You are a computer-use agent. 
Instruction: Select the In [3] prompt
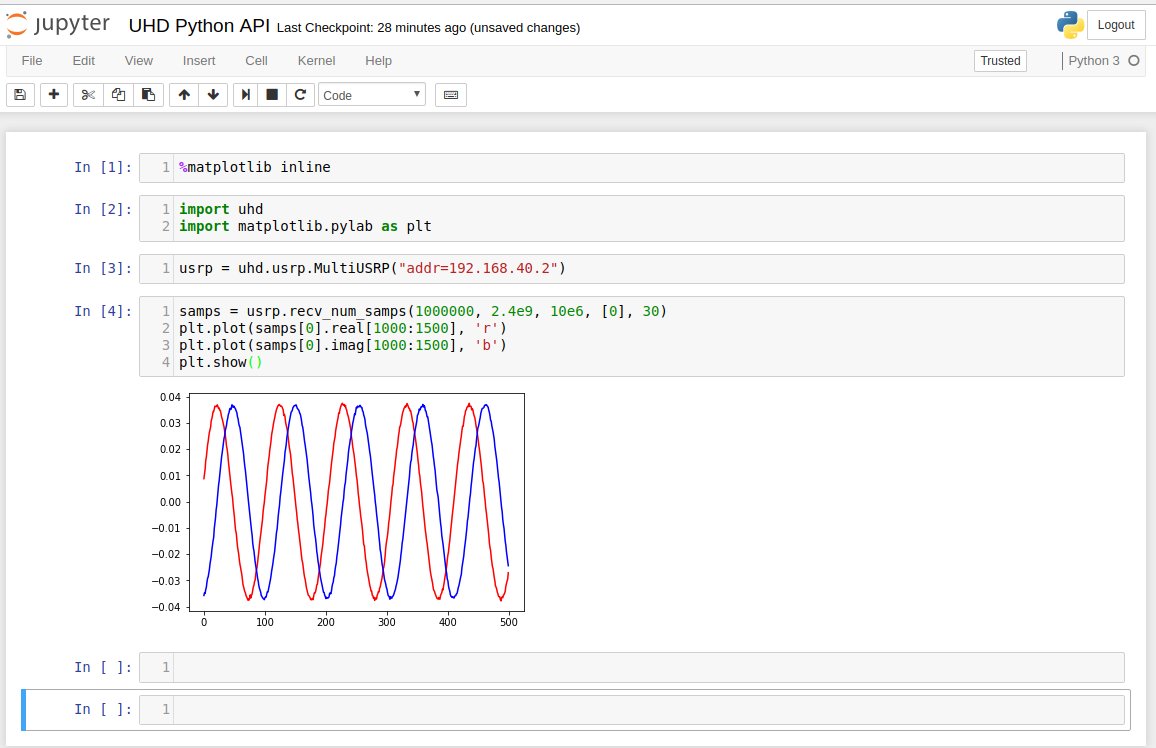tap(103, 268)
